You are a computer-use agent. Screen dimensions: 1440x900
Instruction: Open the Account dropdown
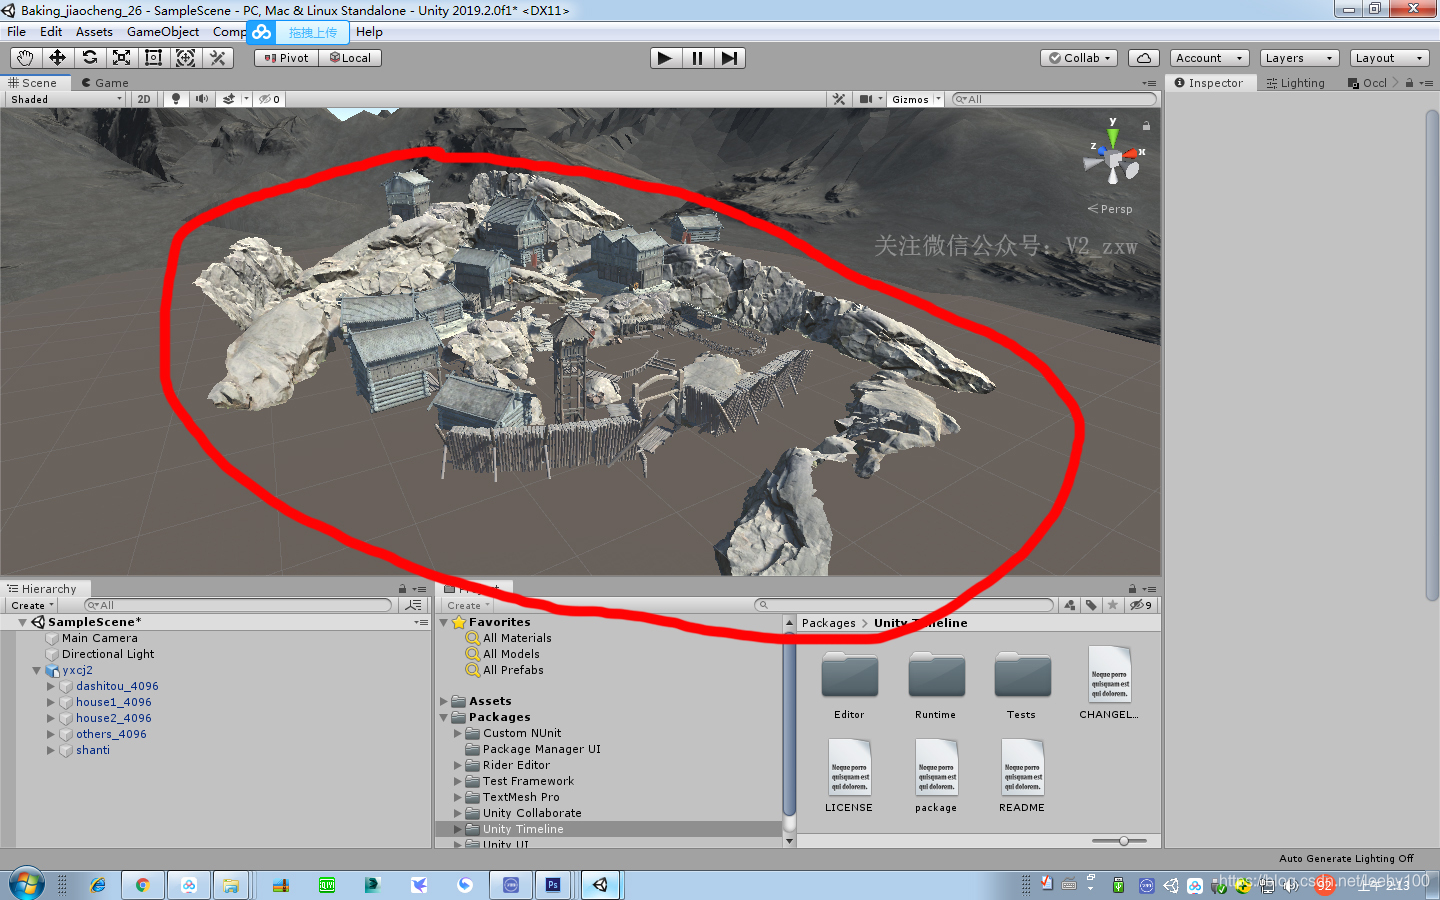pos(1210,58)
